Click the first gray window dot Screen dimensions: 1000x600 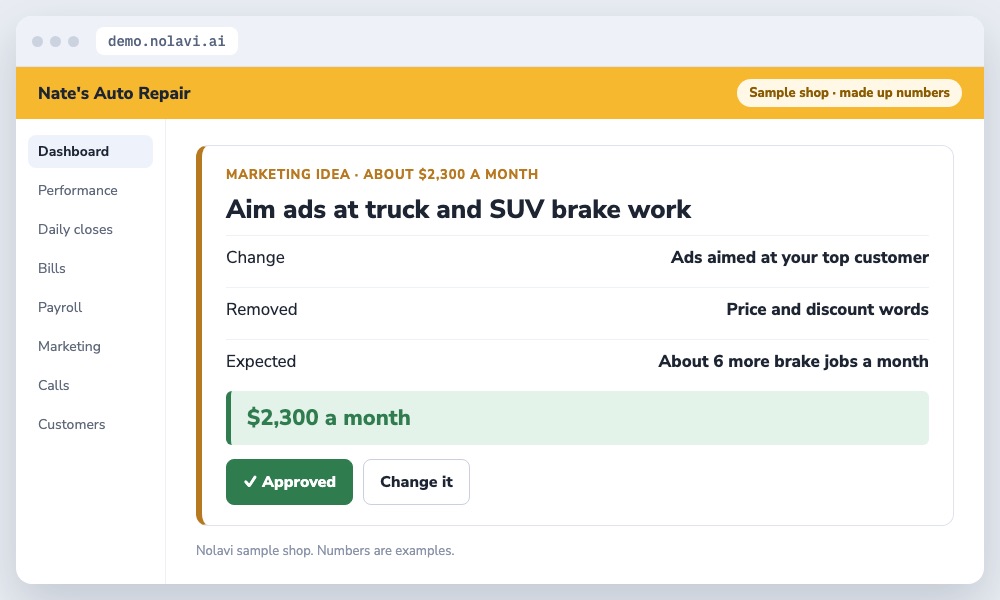tap(38, 41)
